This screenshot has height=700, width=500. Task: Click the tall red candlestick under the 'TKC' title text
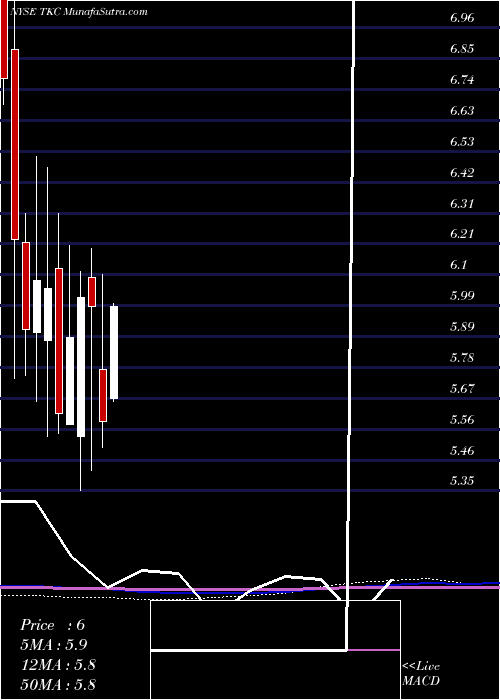click(x=15, y=145)
